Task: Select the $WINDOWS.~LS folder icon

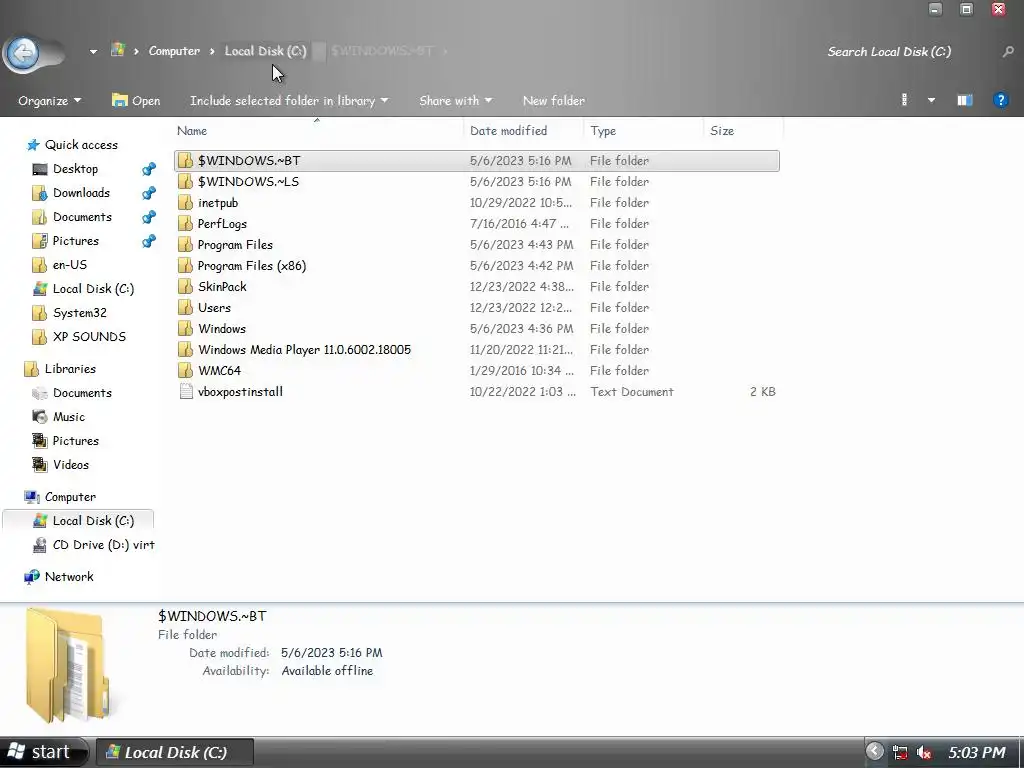Action: click(x=186, y=182)
